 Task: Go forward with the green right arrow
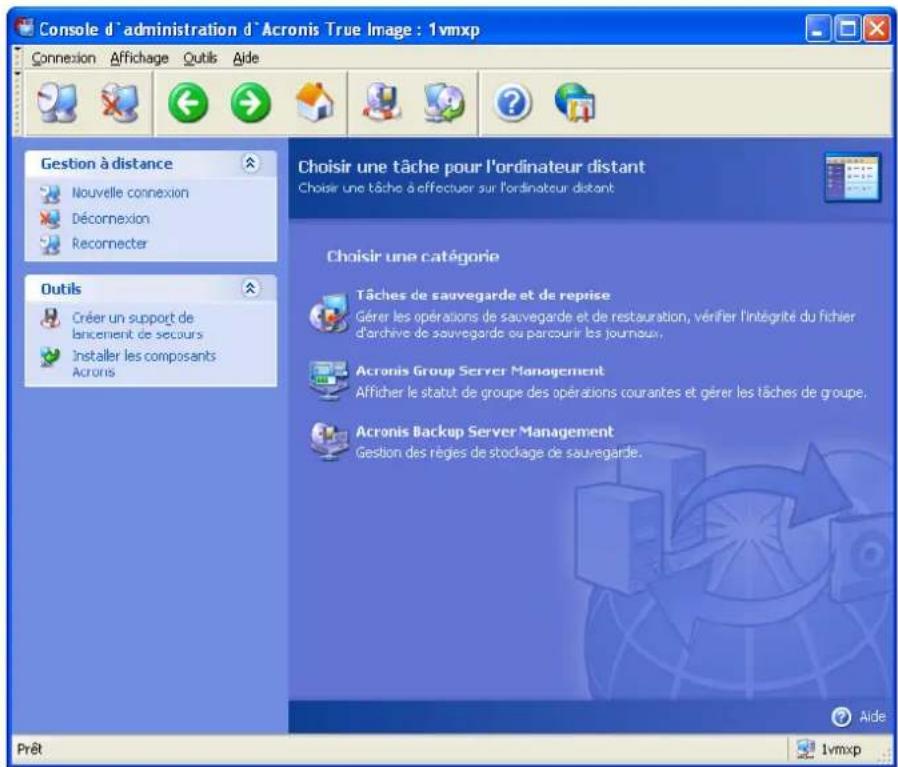point(250,103)
